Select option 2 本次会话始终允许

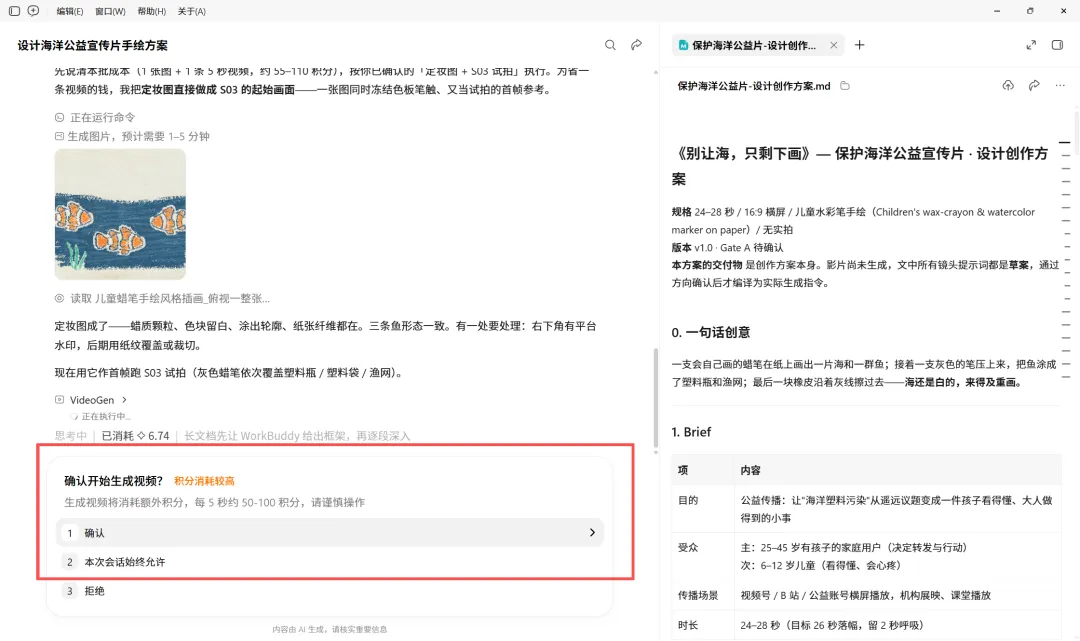pos(330,562)
